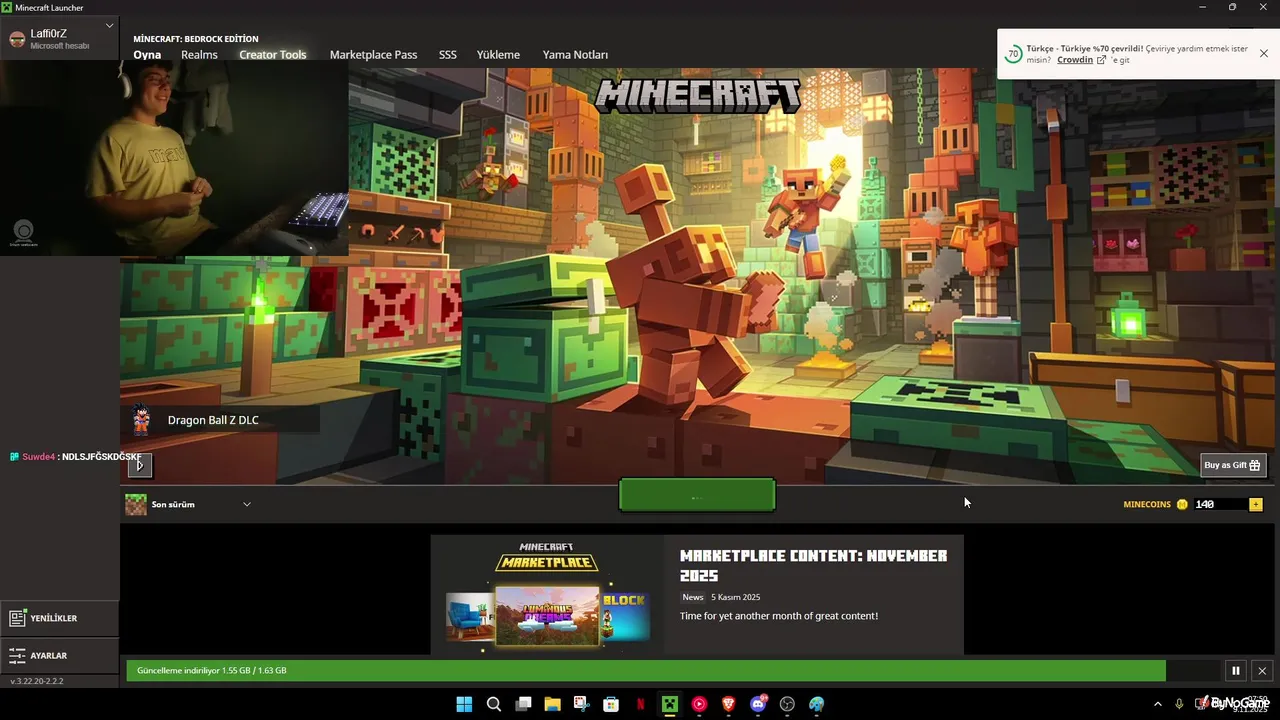Open Brave browser from taskbar
Screen dimensions: 1280x720
pos(728,704)
